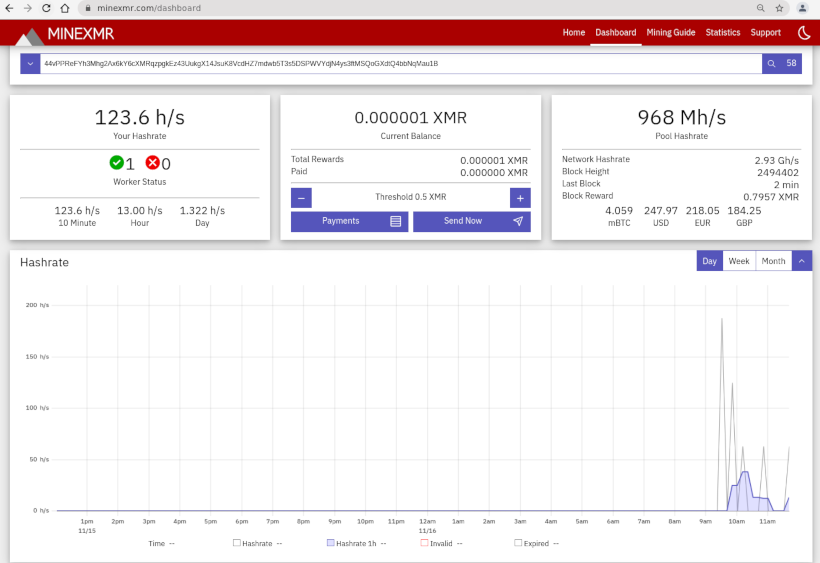Click the Payments button

349,221
